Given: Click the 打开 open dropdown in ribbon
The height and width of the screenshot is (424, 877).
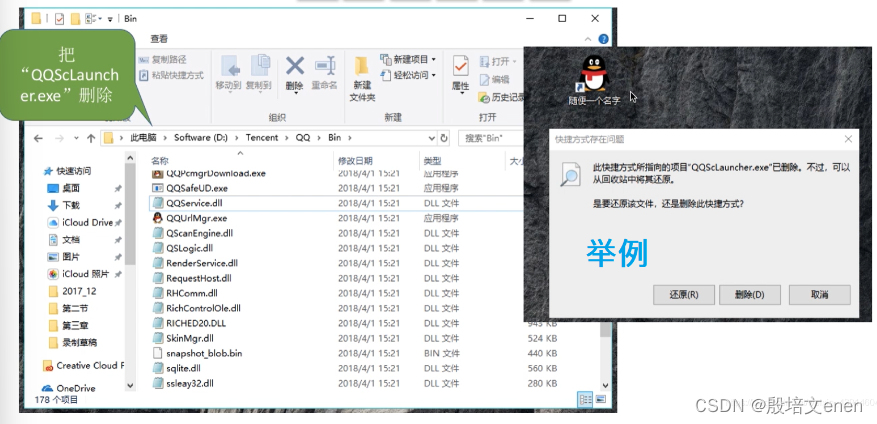Looking at the screenshot, I should click(498, 61).
